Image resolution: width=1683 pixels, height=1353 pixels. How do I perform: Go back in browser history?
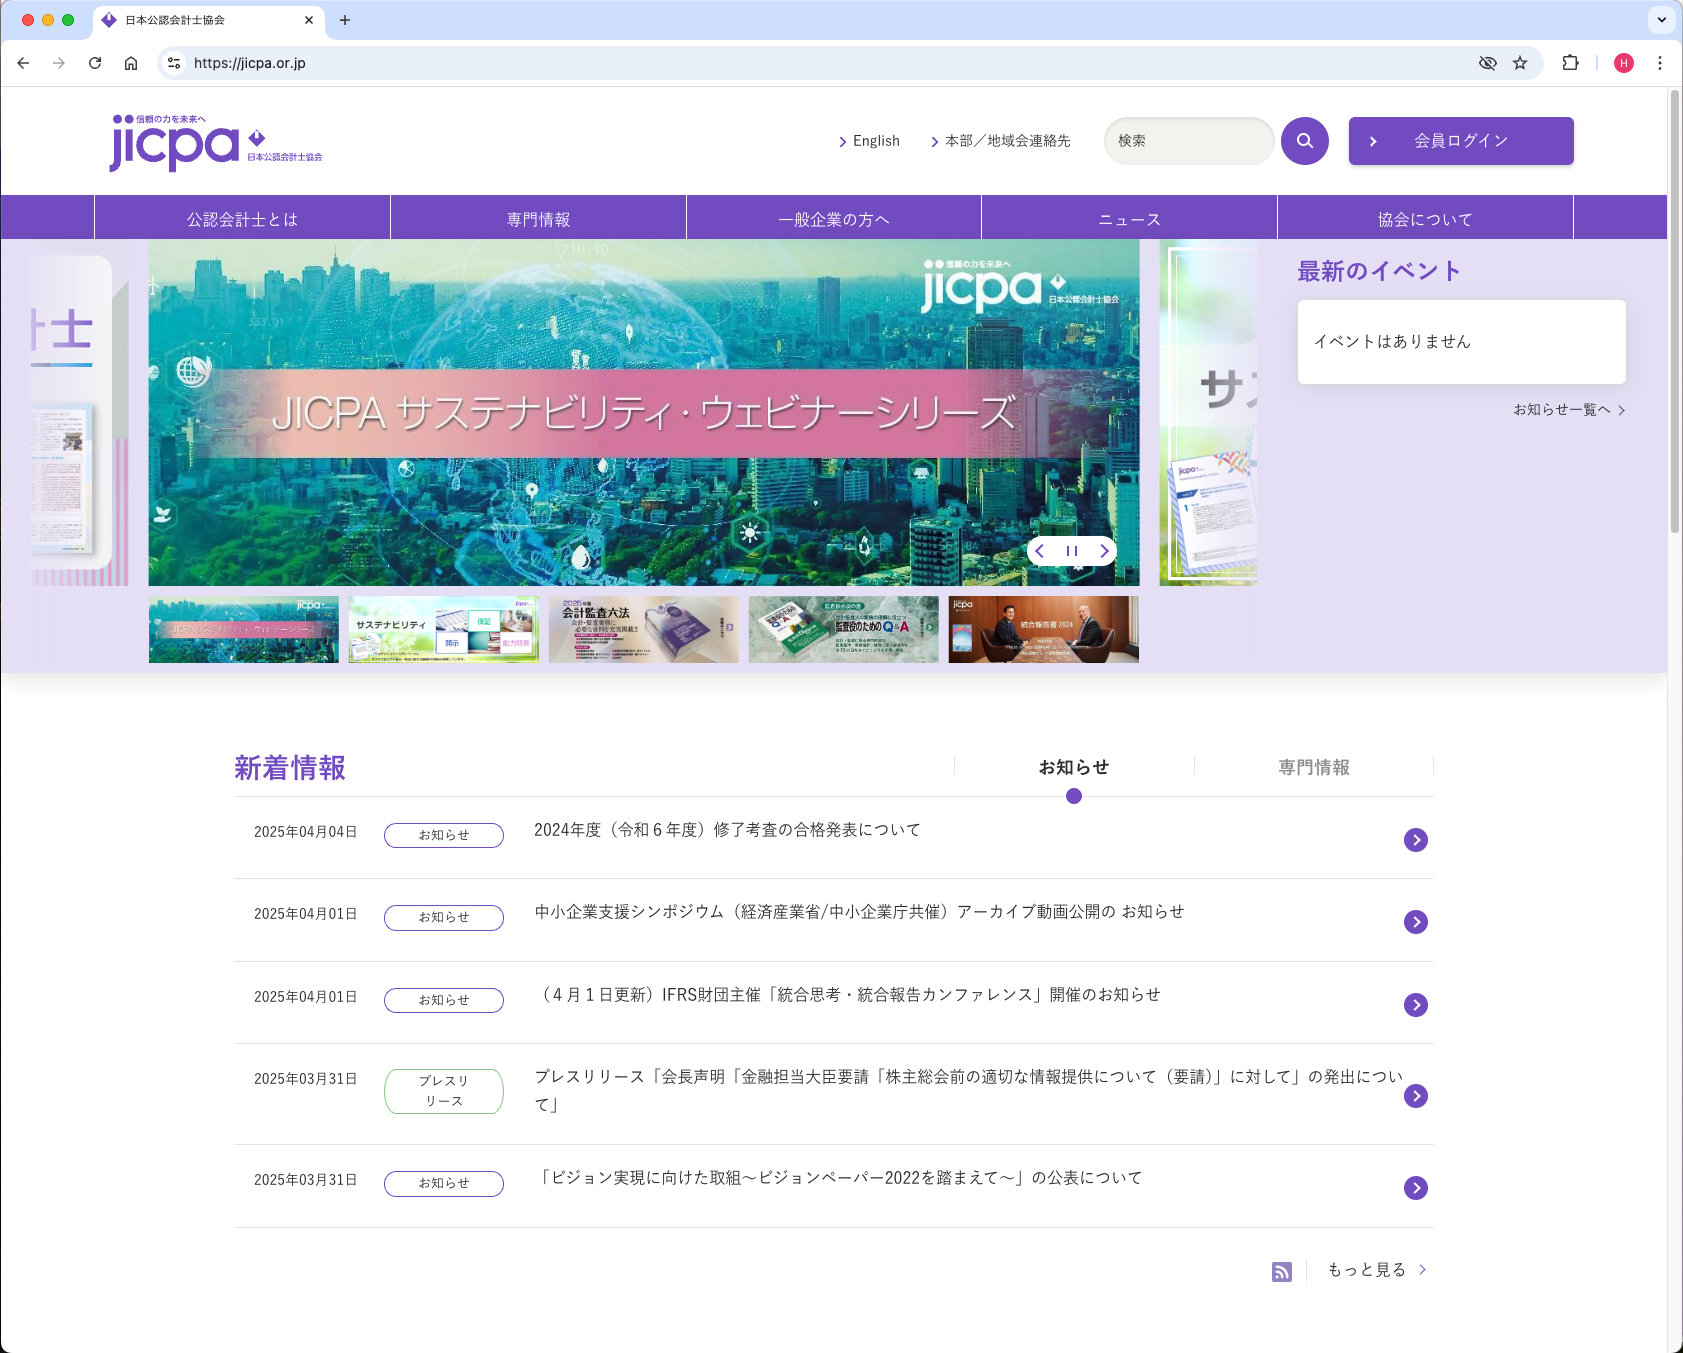[x=23, y=63]
